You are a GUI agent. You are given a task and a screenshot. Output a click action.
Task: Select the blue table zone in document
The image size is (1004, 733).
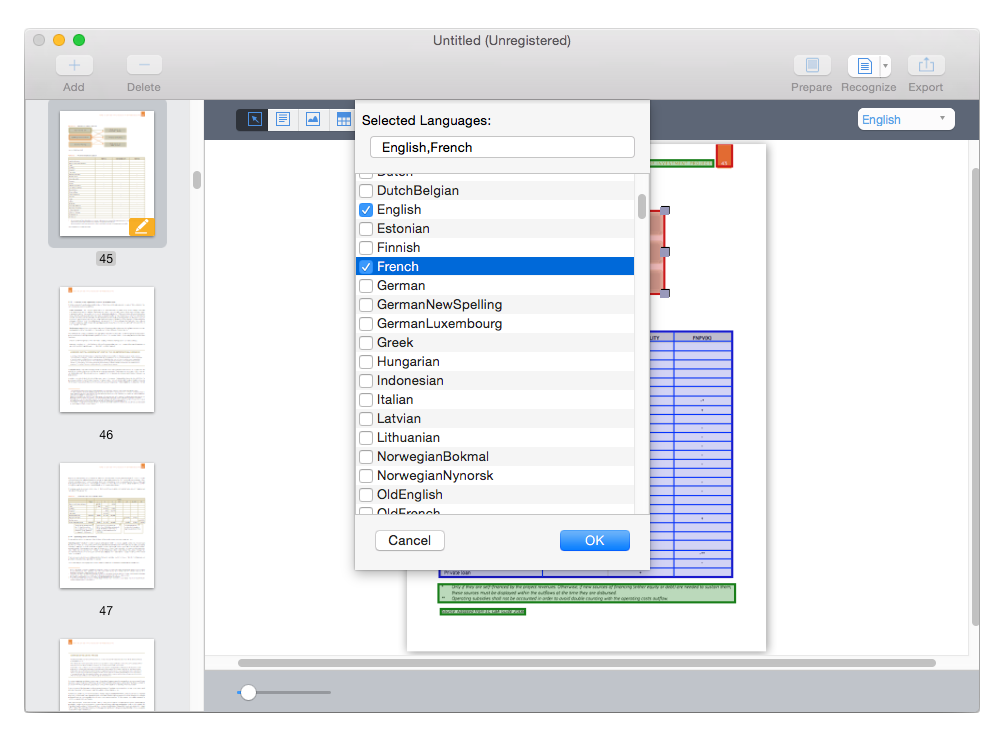tap(692, 453)
